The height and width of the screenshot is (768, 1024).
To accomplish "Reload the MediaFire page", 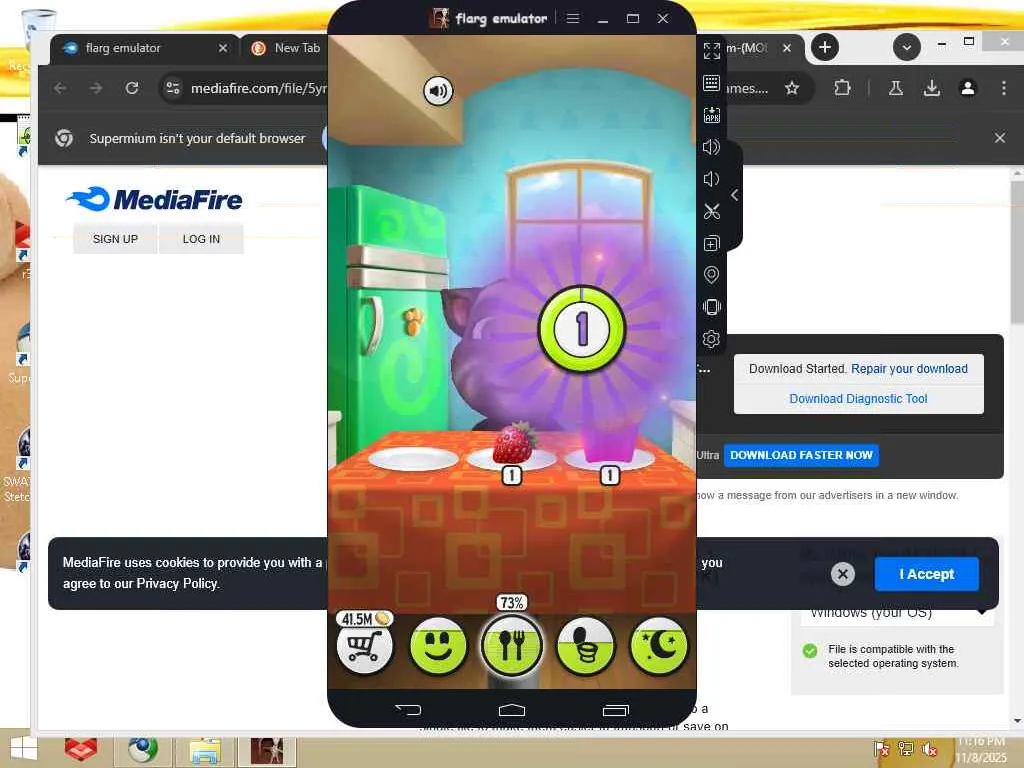I will (x=132, y=88).
